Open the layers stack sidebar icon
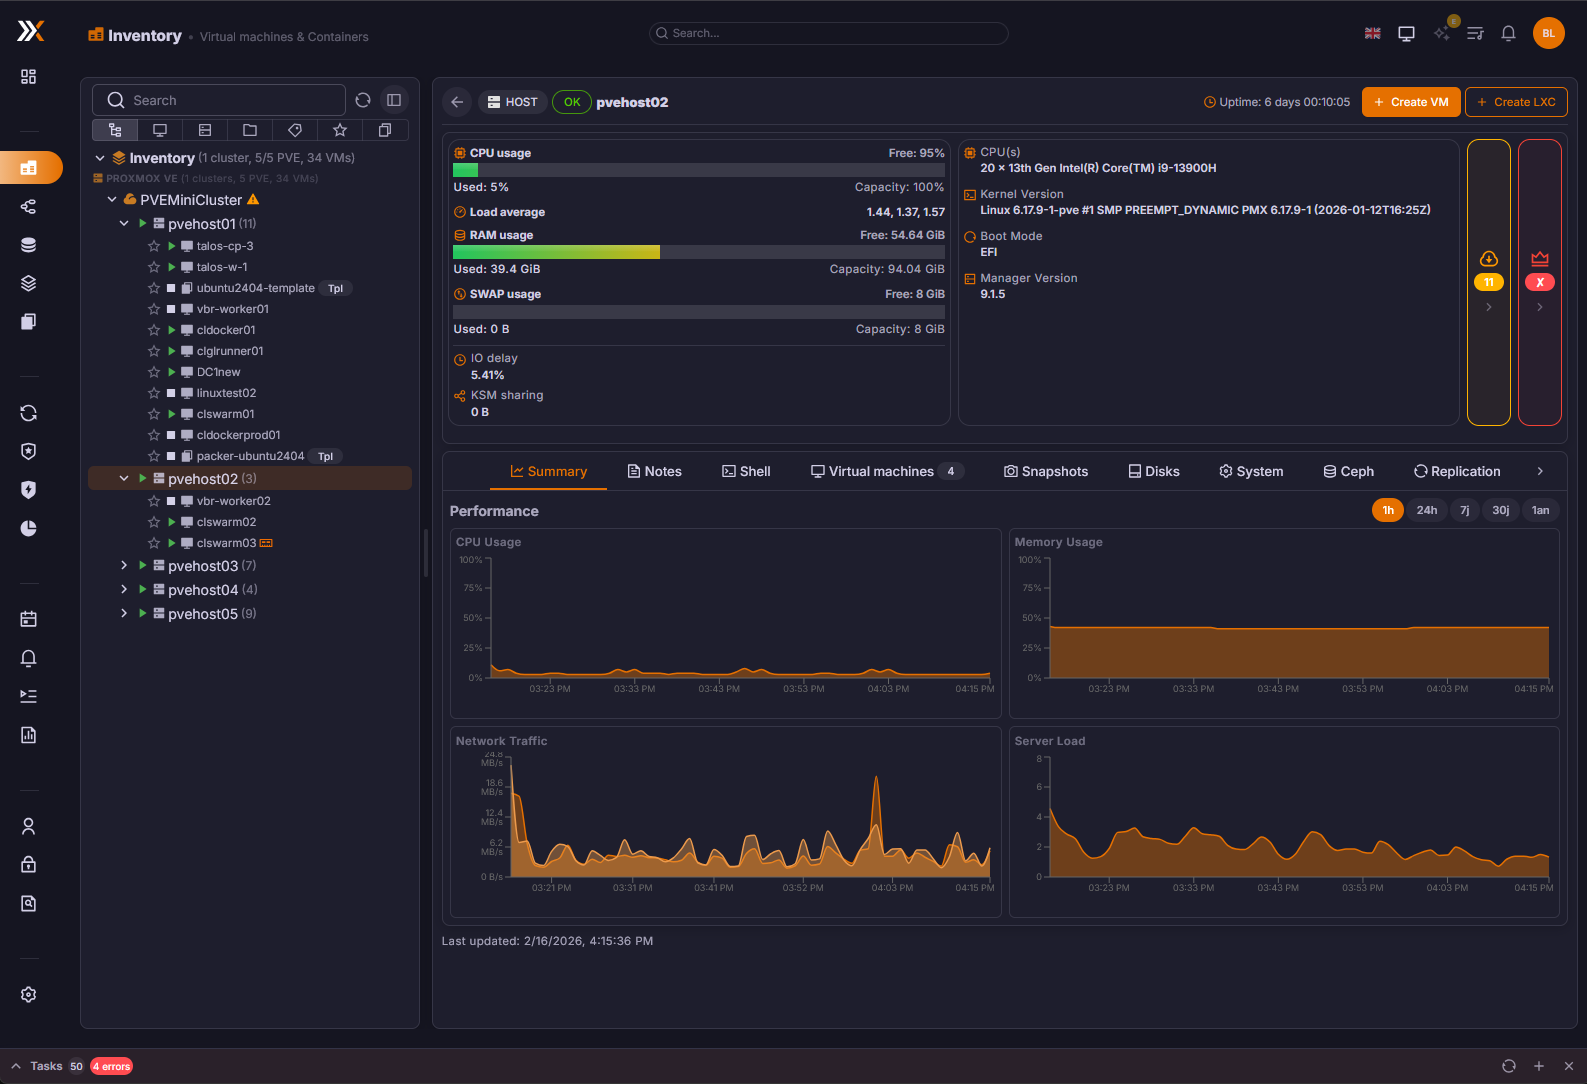 (28, 283)
